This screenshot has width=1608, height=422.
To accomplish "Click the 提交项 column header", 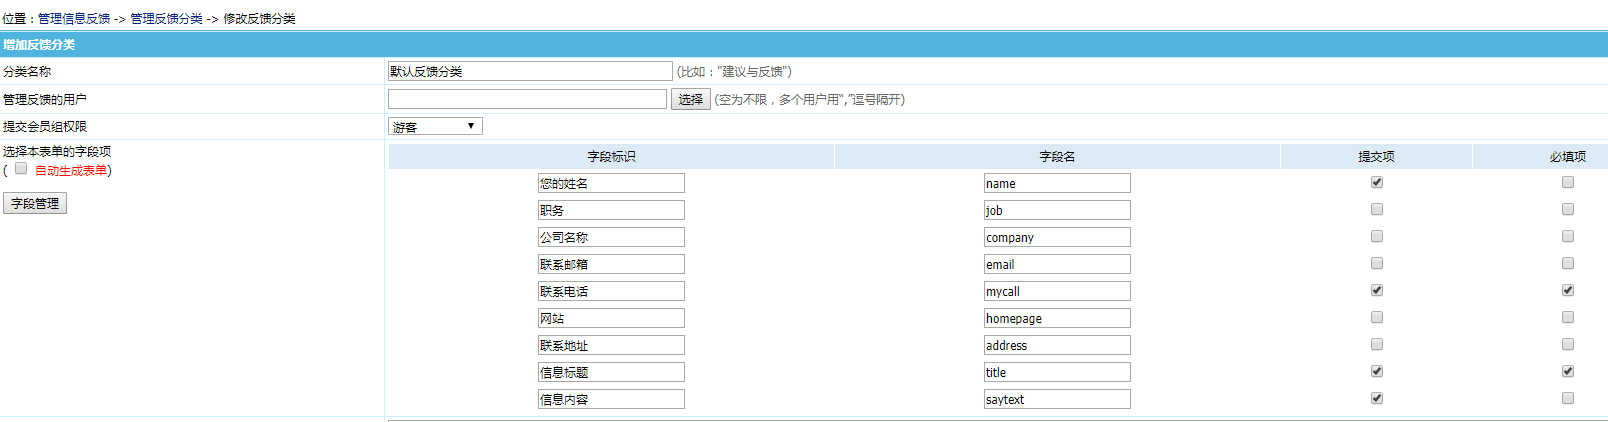I will click(1376, 157).
